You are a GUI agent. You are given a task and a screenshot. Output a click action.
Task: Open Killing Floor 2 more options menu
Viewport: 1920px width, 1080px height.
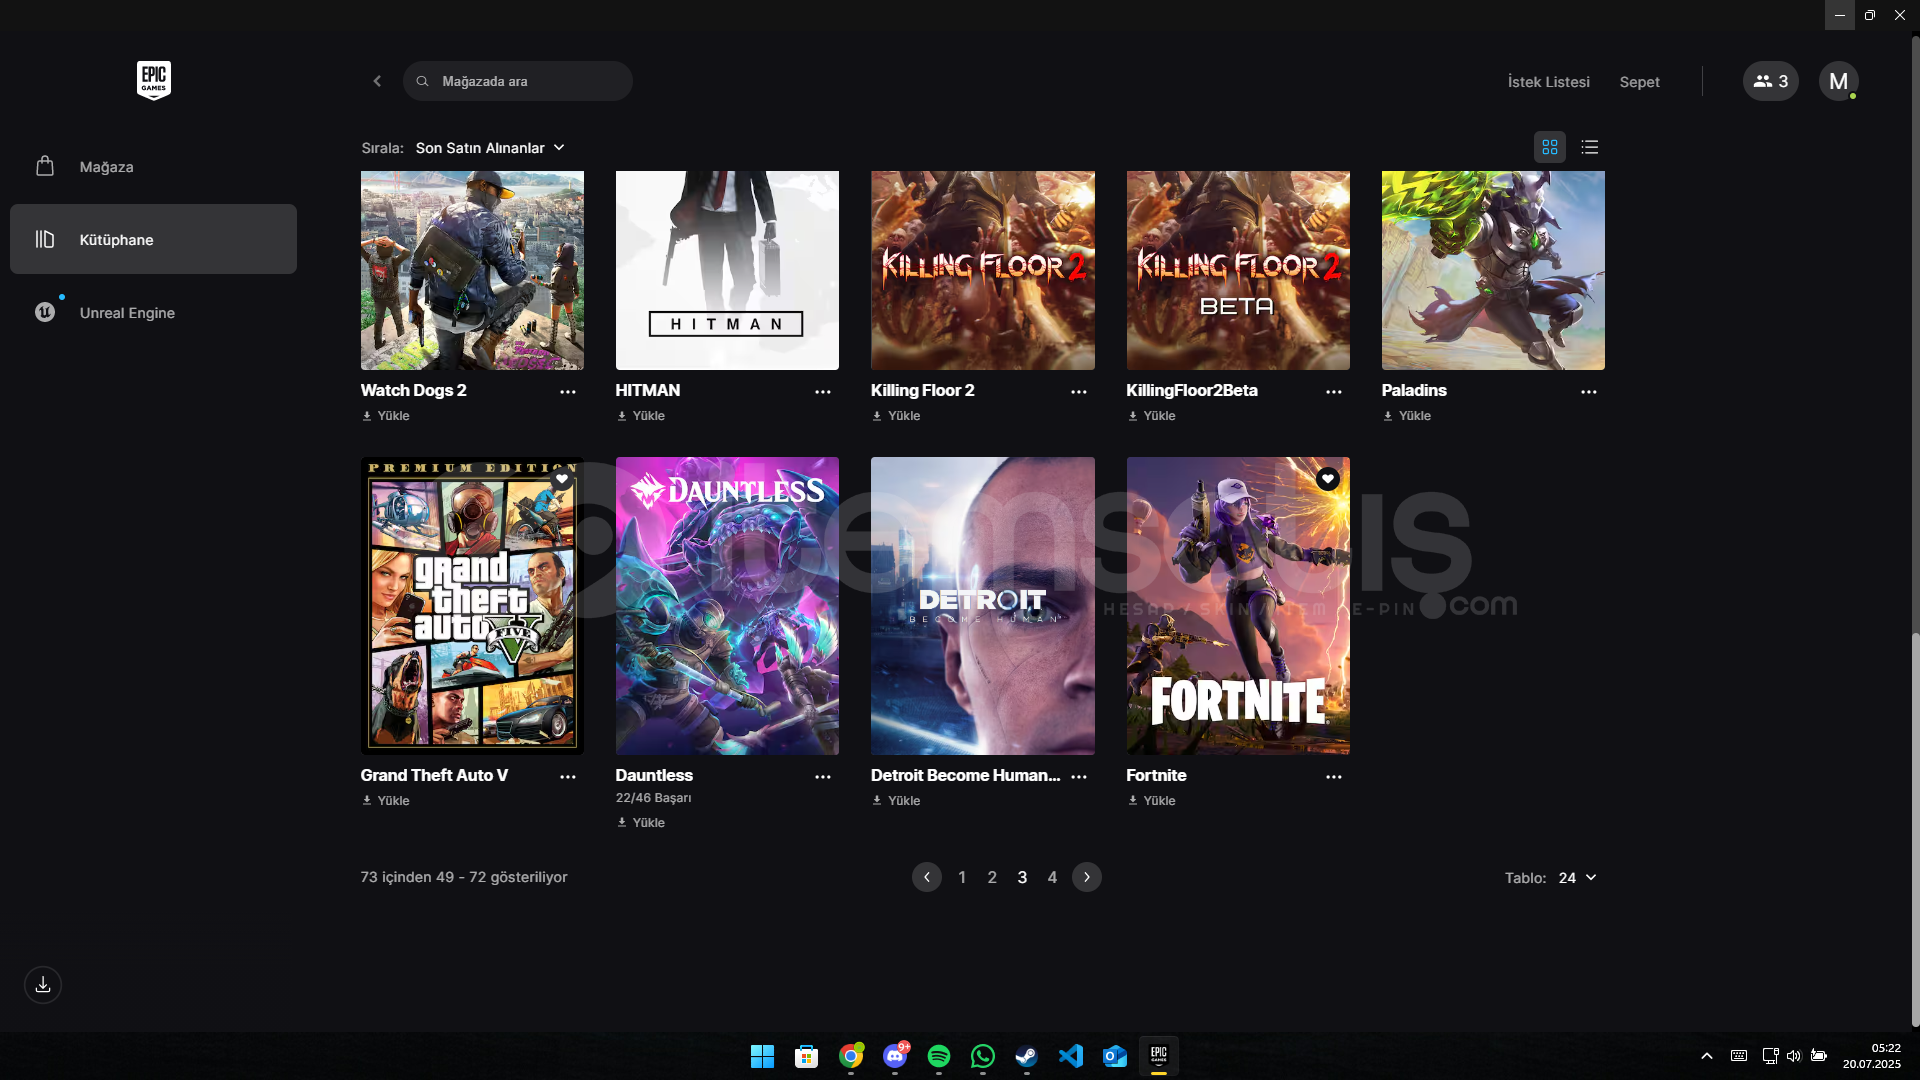pyautogui.click(x=1079, y=392)
